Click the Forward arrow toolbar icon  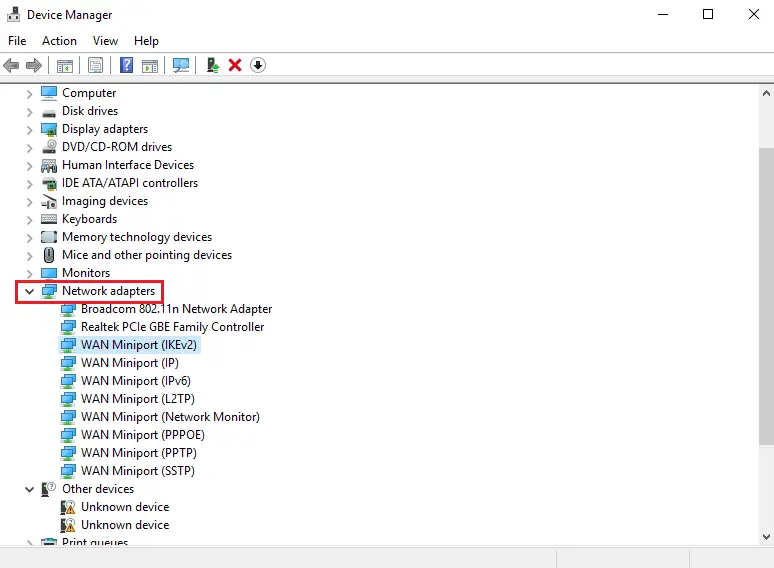point(34,65)
